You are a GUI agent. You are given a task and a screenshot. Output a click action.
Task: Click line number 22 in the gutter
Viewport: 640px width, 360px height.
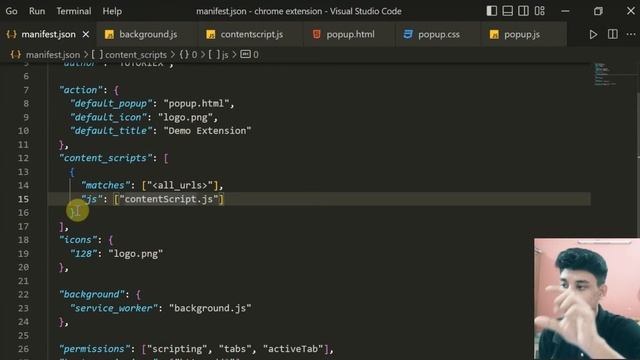click(x=23, y=295)
